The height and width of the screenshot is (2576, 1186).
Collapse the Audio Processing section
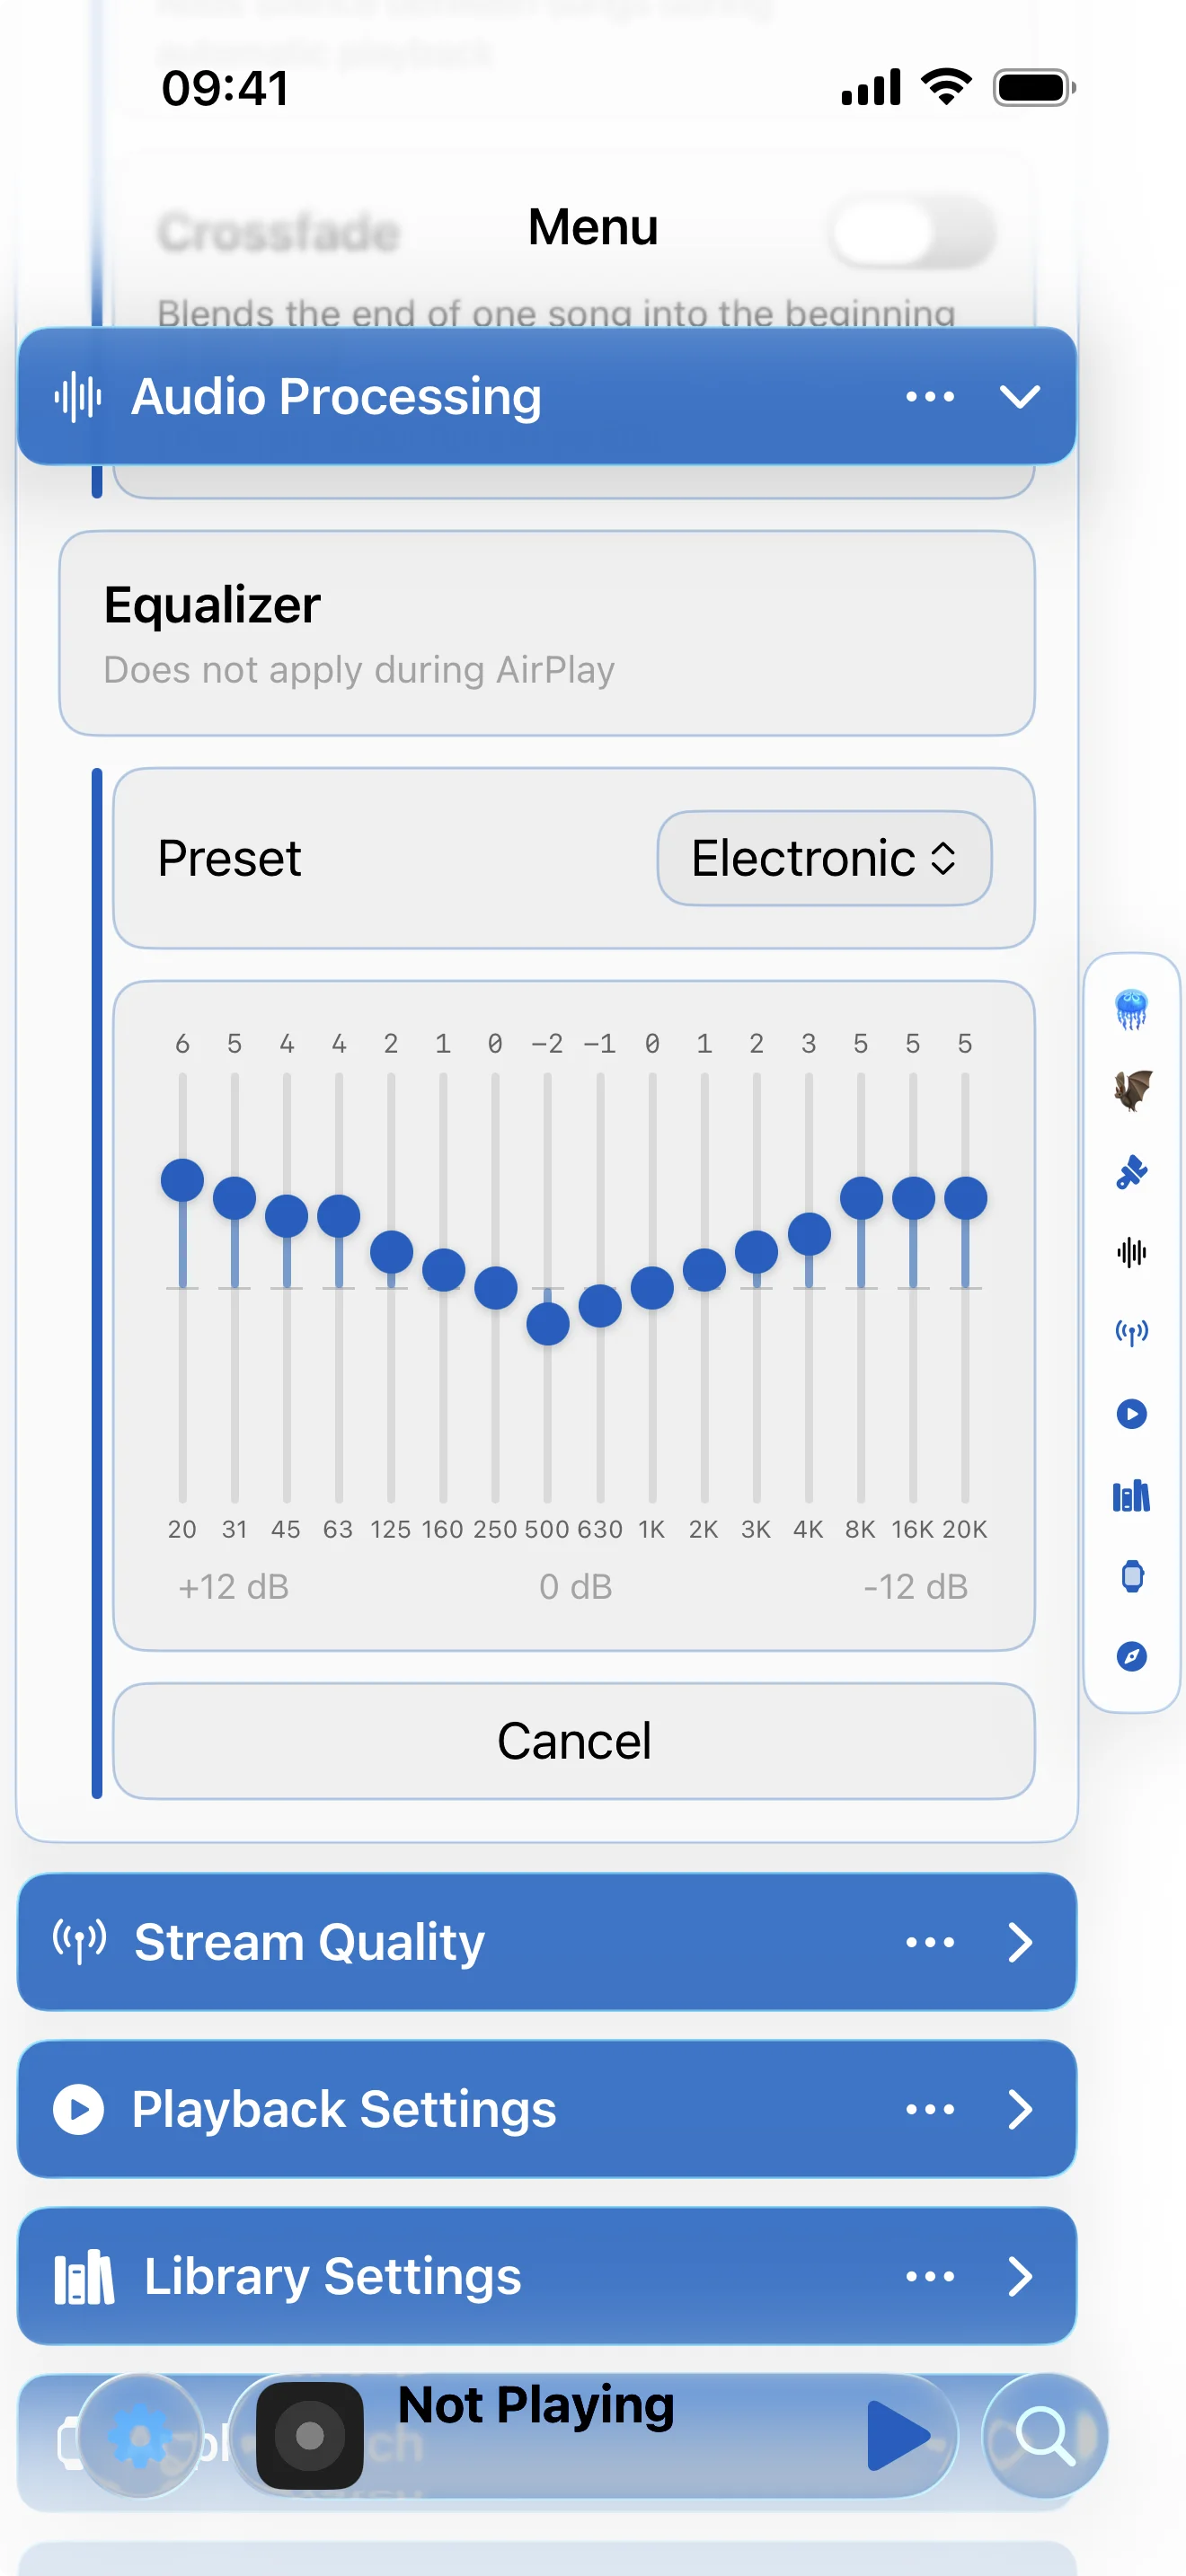click(1021, 397)
